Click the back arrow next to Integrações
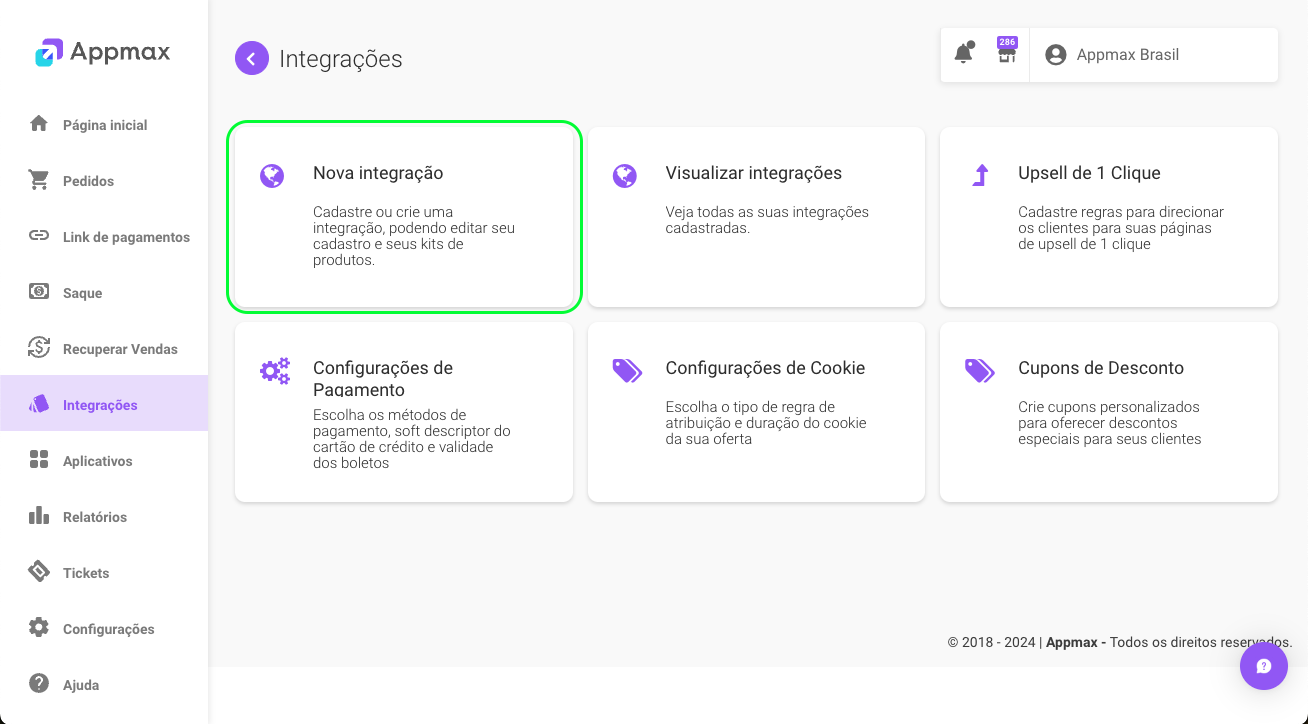The height and width of the screenshot is (724, 1308). click(252, 58)
